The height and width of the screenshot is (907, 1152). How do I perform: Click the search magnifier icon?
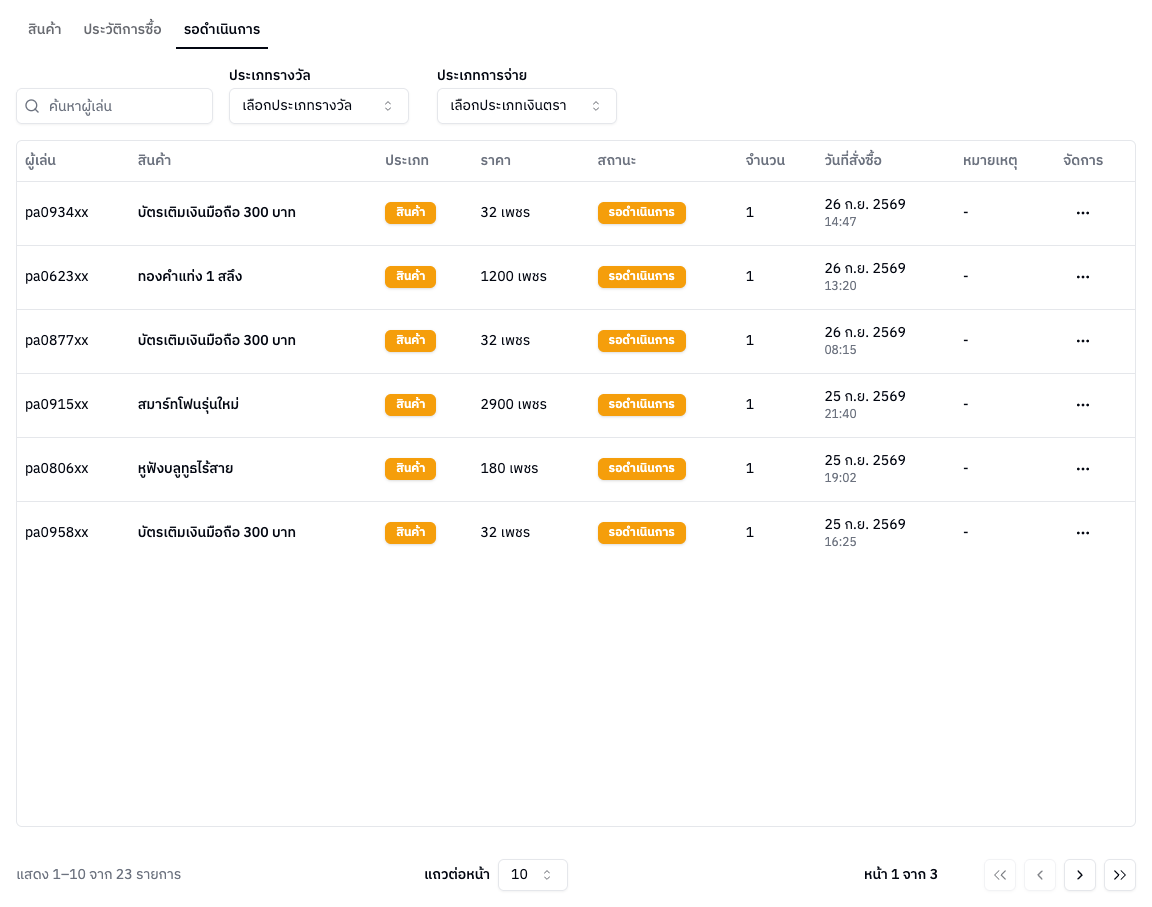[32, 106]
